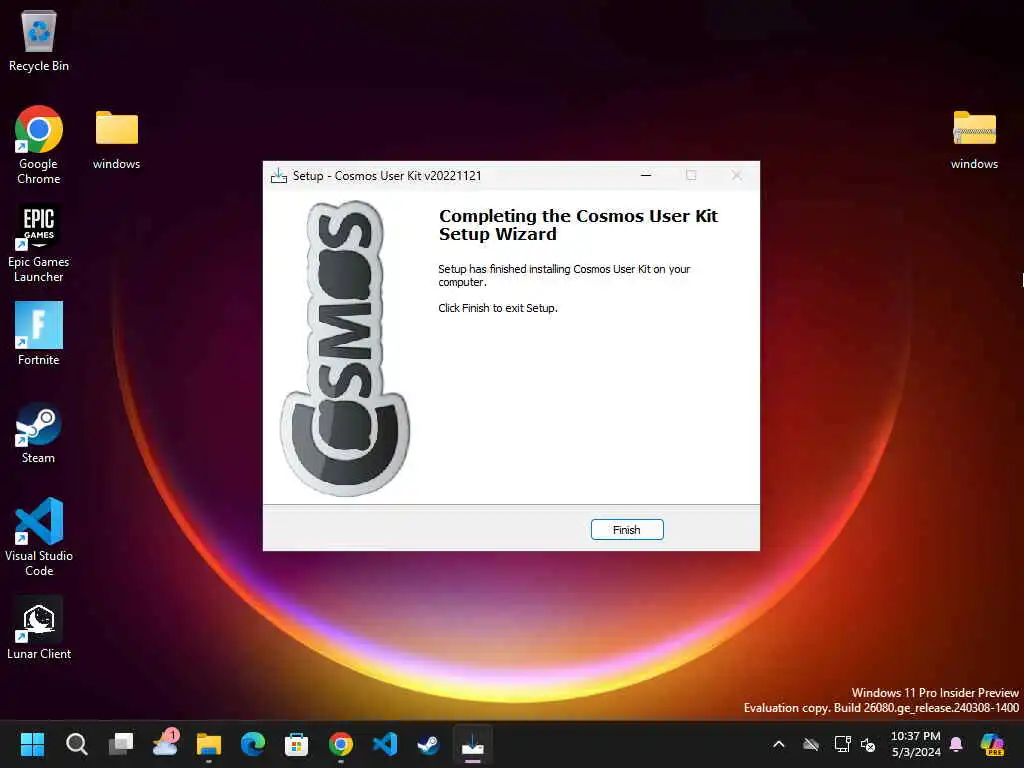
Task: Click the cloud sync tray icon
Action: pyautogui.click(x=811, y=744)
